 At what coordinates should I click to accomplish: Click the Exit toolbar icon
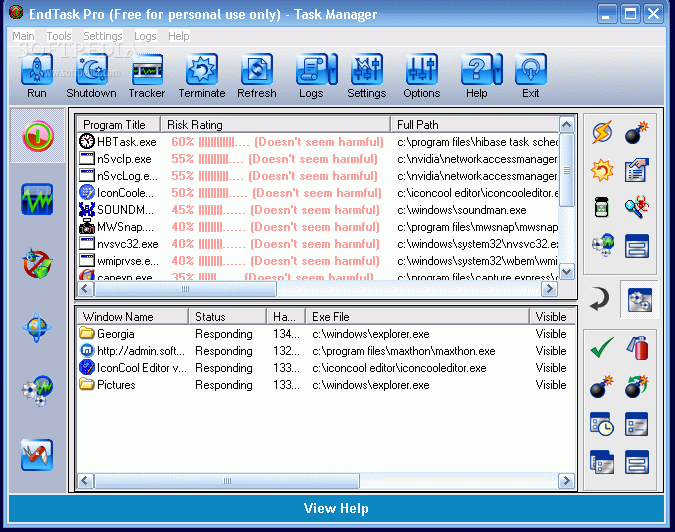531,69
